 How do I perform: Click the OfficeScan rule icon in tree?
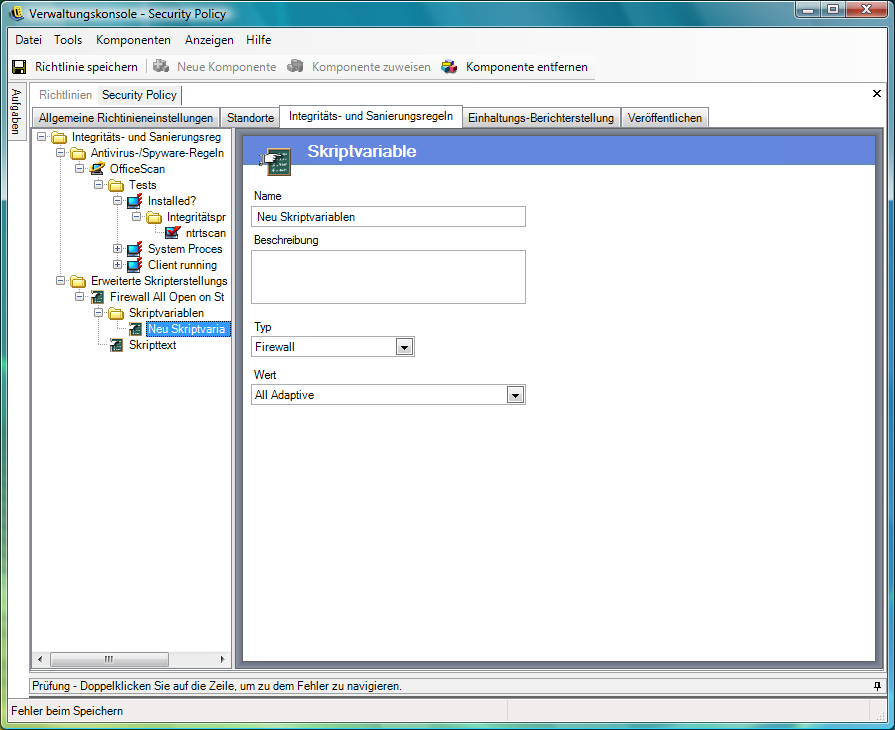tap(98, 169)
